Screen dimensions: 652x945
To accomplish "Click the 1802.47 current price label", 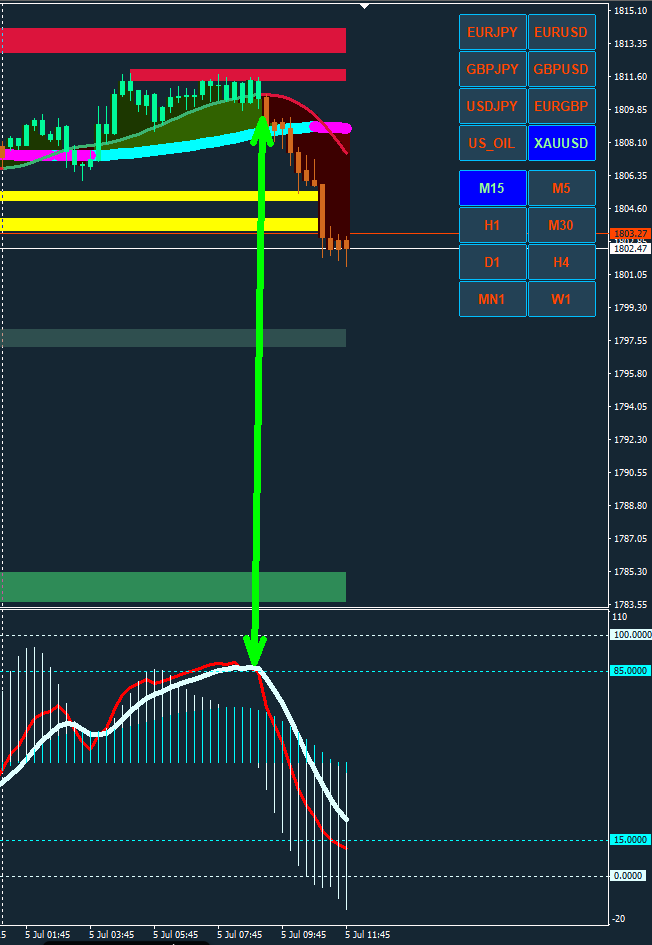I will click(x=630, y=248).
